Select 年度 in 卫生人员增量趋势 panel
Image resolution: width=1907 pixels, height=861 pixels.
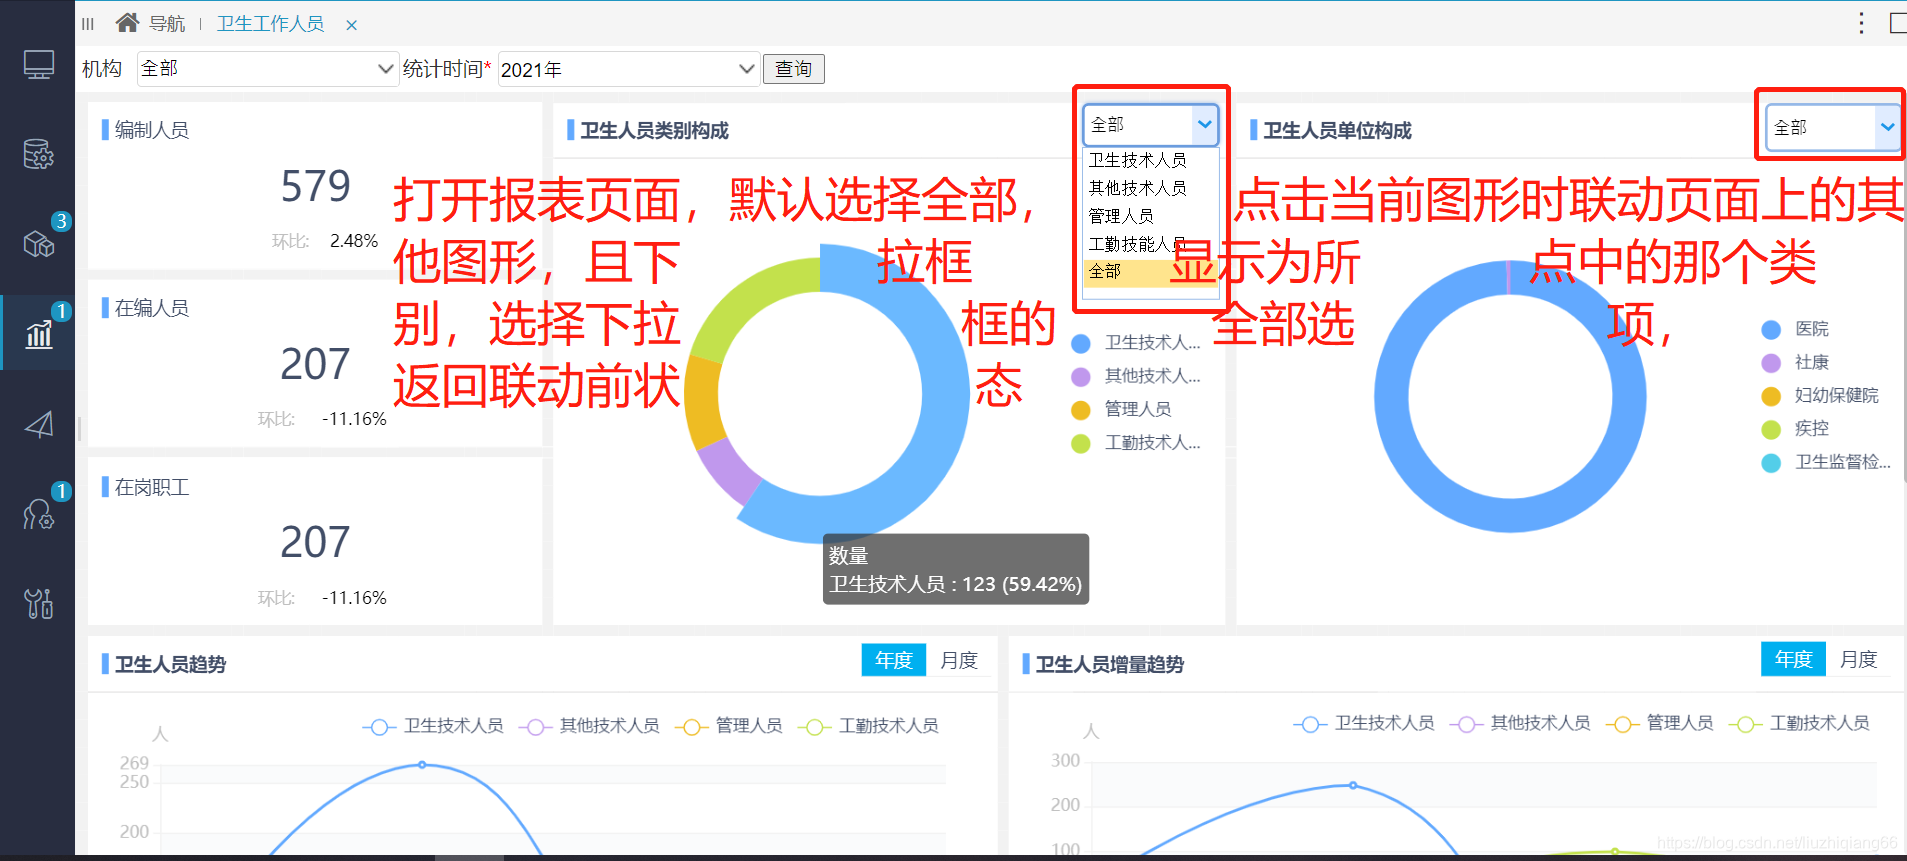pyautogui.click(x=1793, y=659)
